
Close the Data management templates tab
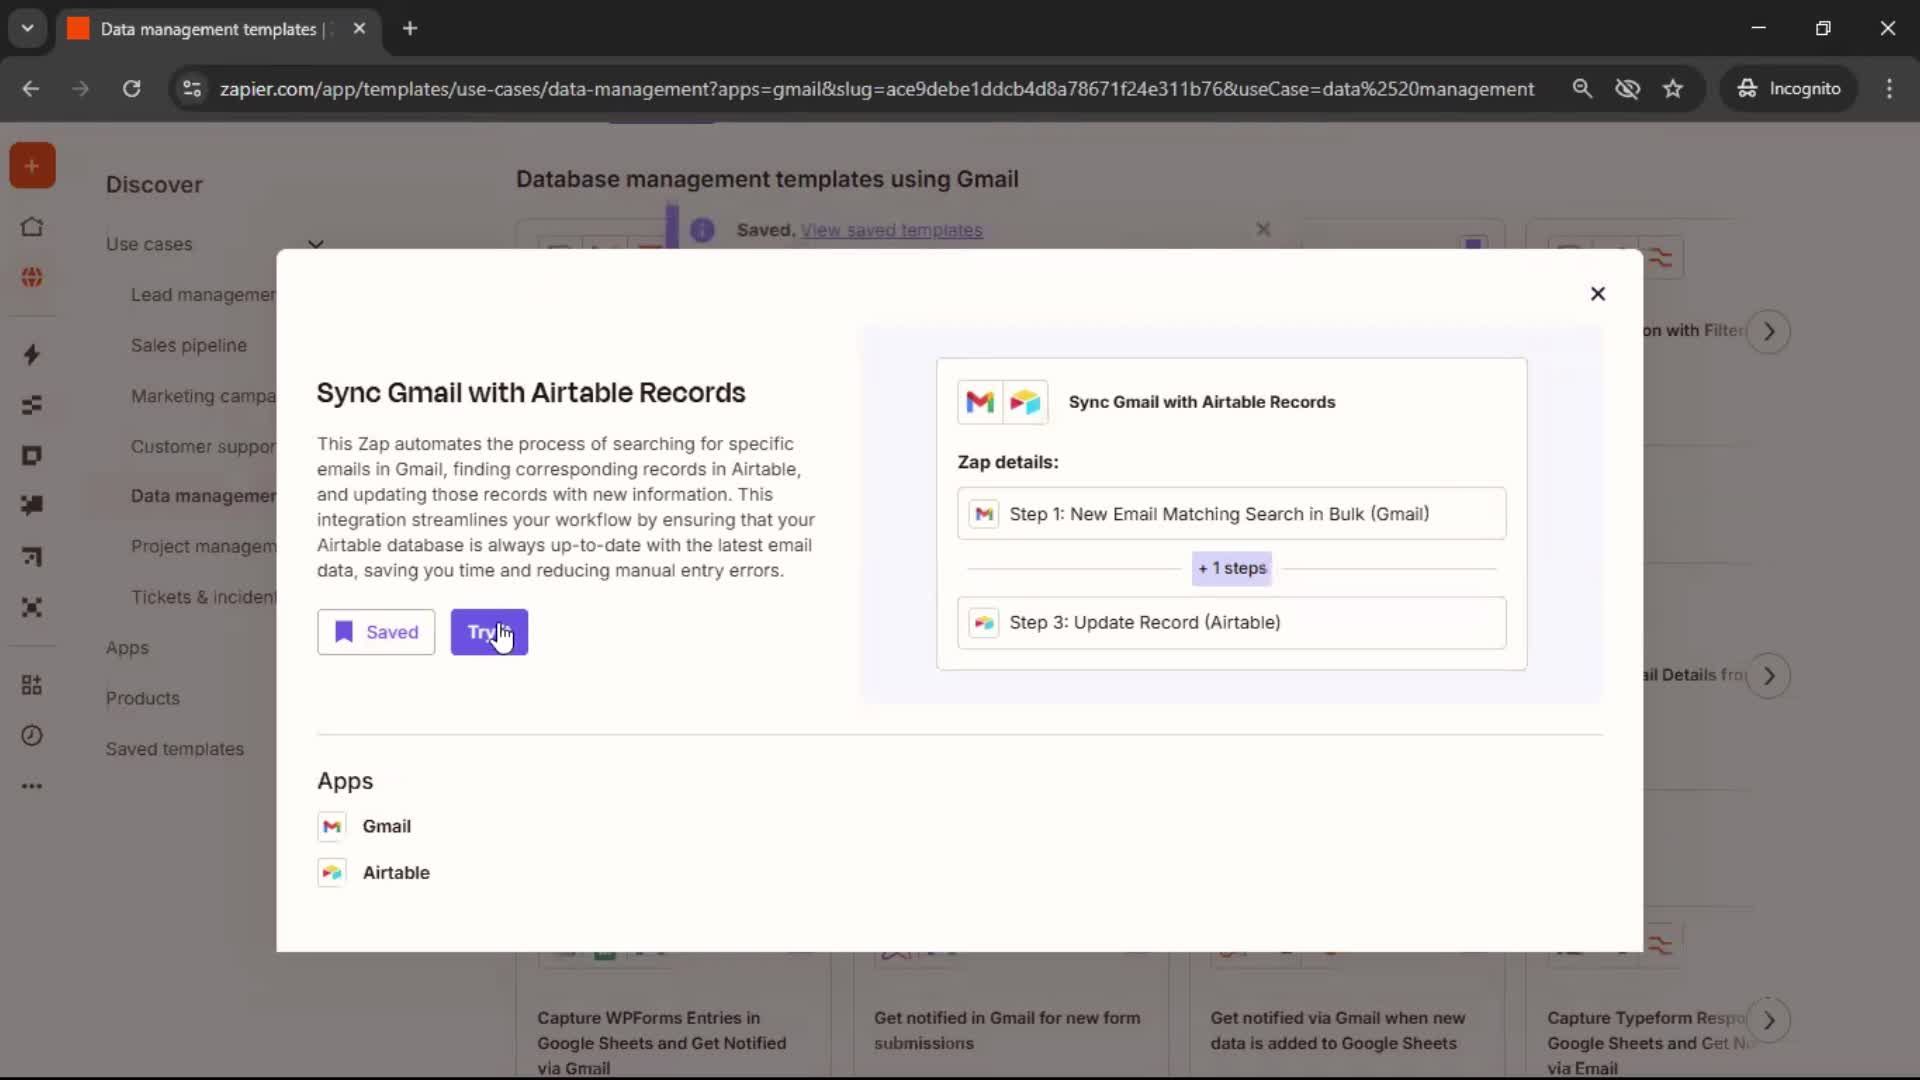pyautogui.click(x=359, y=29)
